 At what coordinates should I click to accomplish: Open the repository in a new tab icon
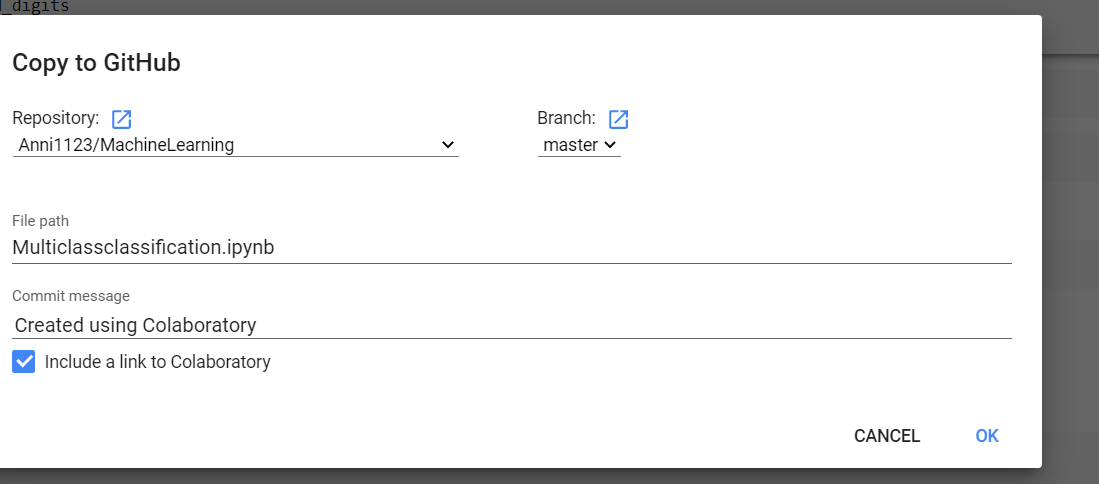(x=122, y=119)
